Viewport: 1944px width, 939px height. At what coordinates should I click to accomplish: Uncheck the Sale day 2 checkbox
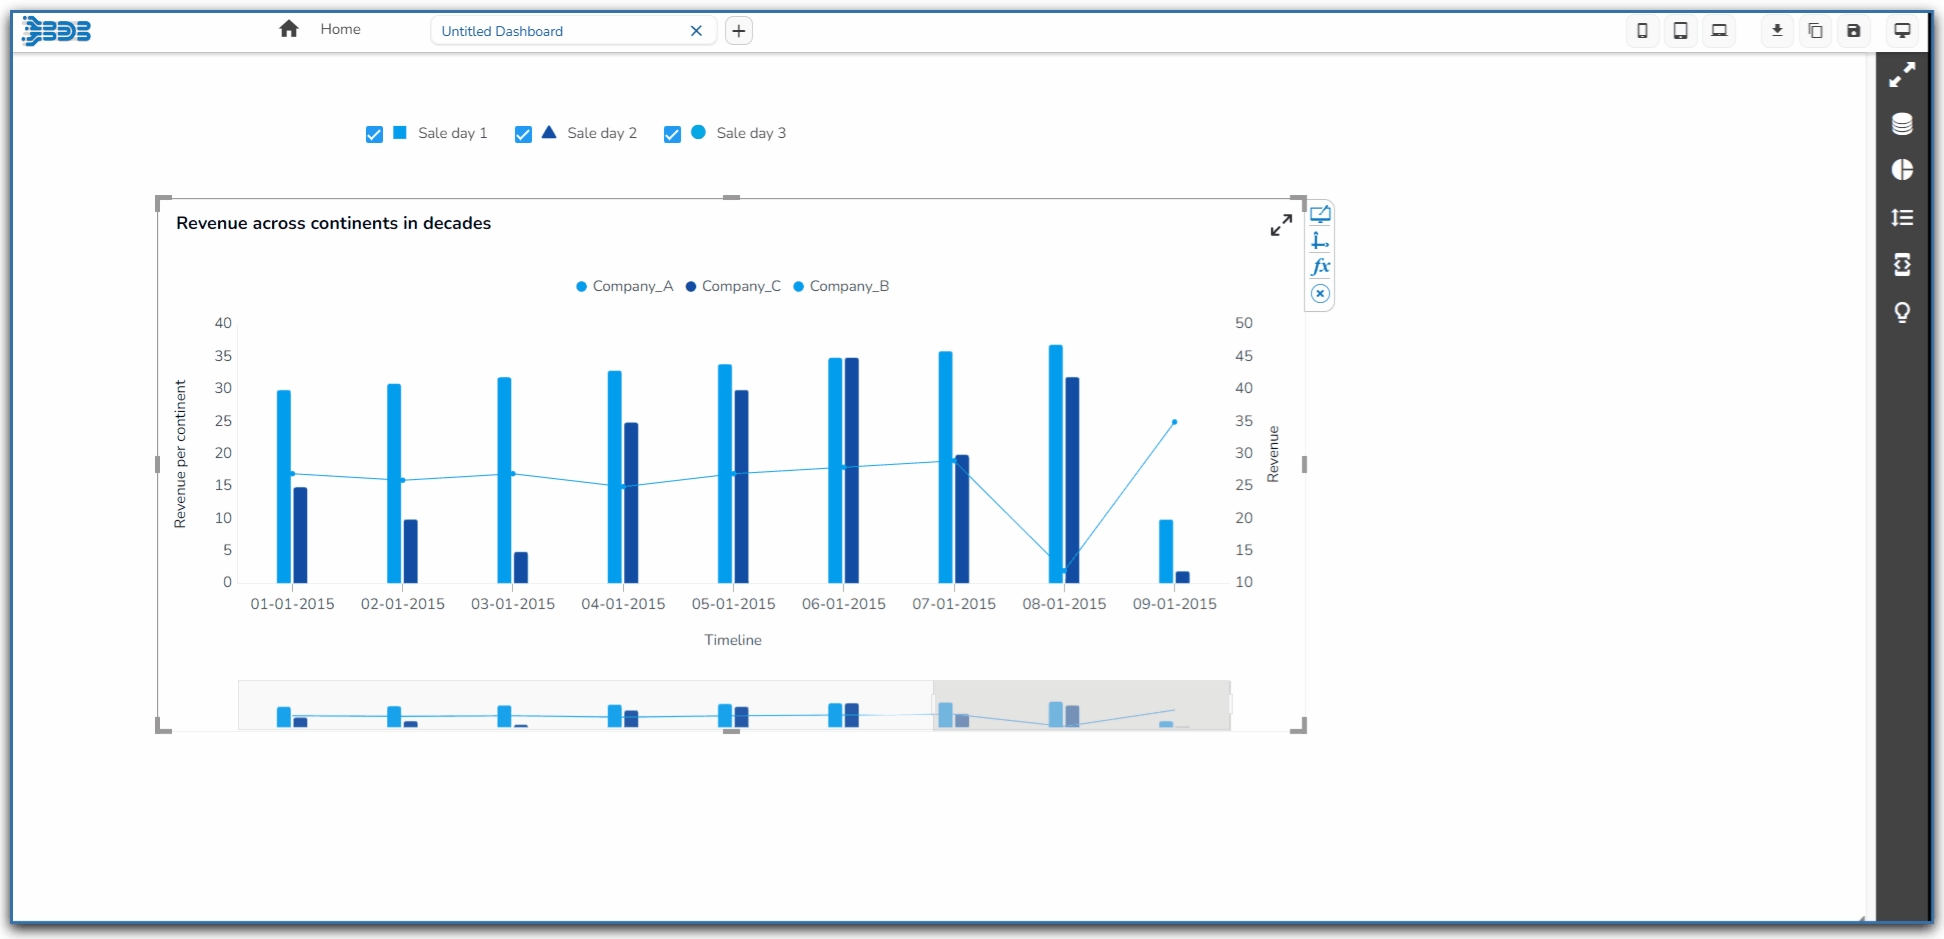523,134
